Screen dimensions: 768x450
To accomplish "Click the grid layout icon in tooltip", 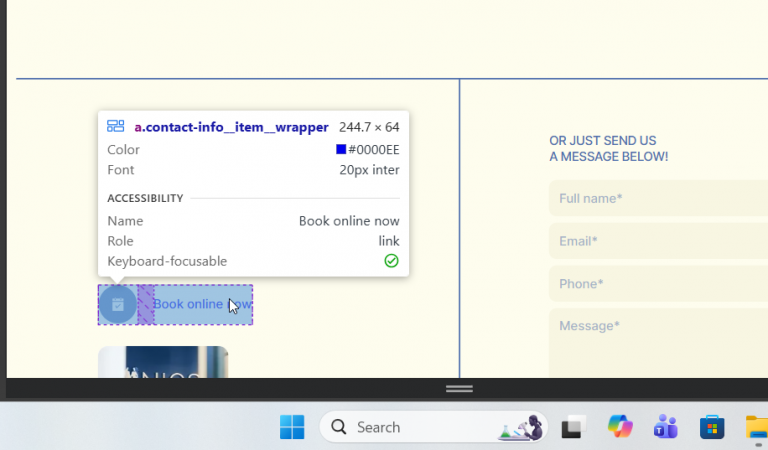I will point(116,126).
